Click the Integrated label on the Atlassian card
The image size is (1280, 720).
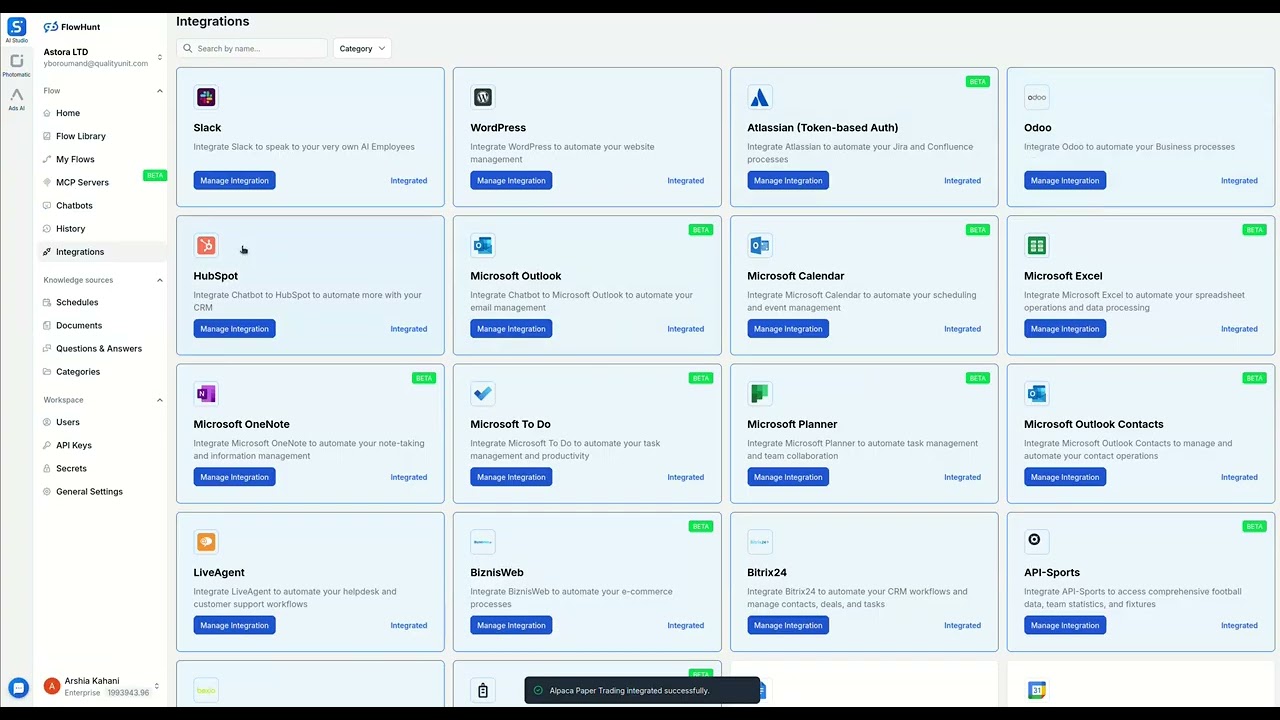coord(962,181)
